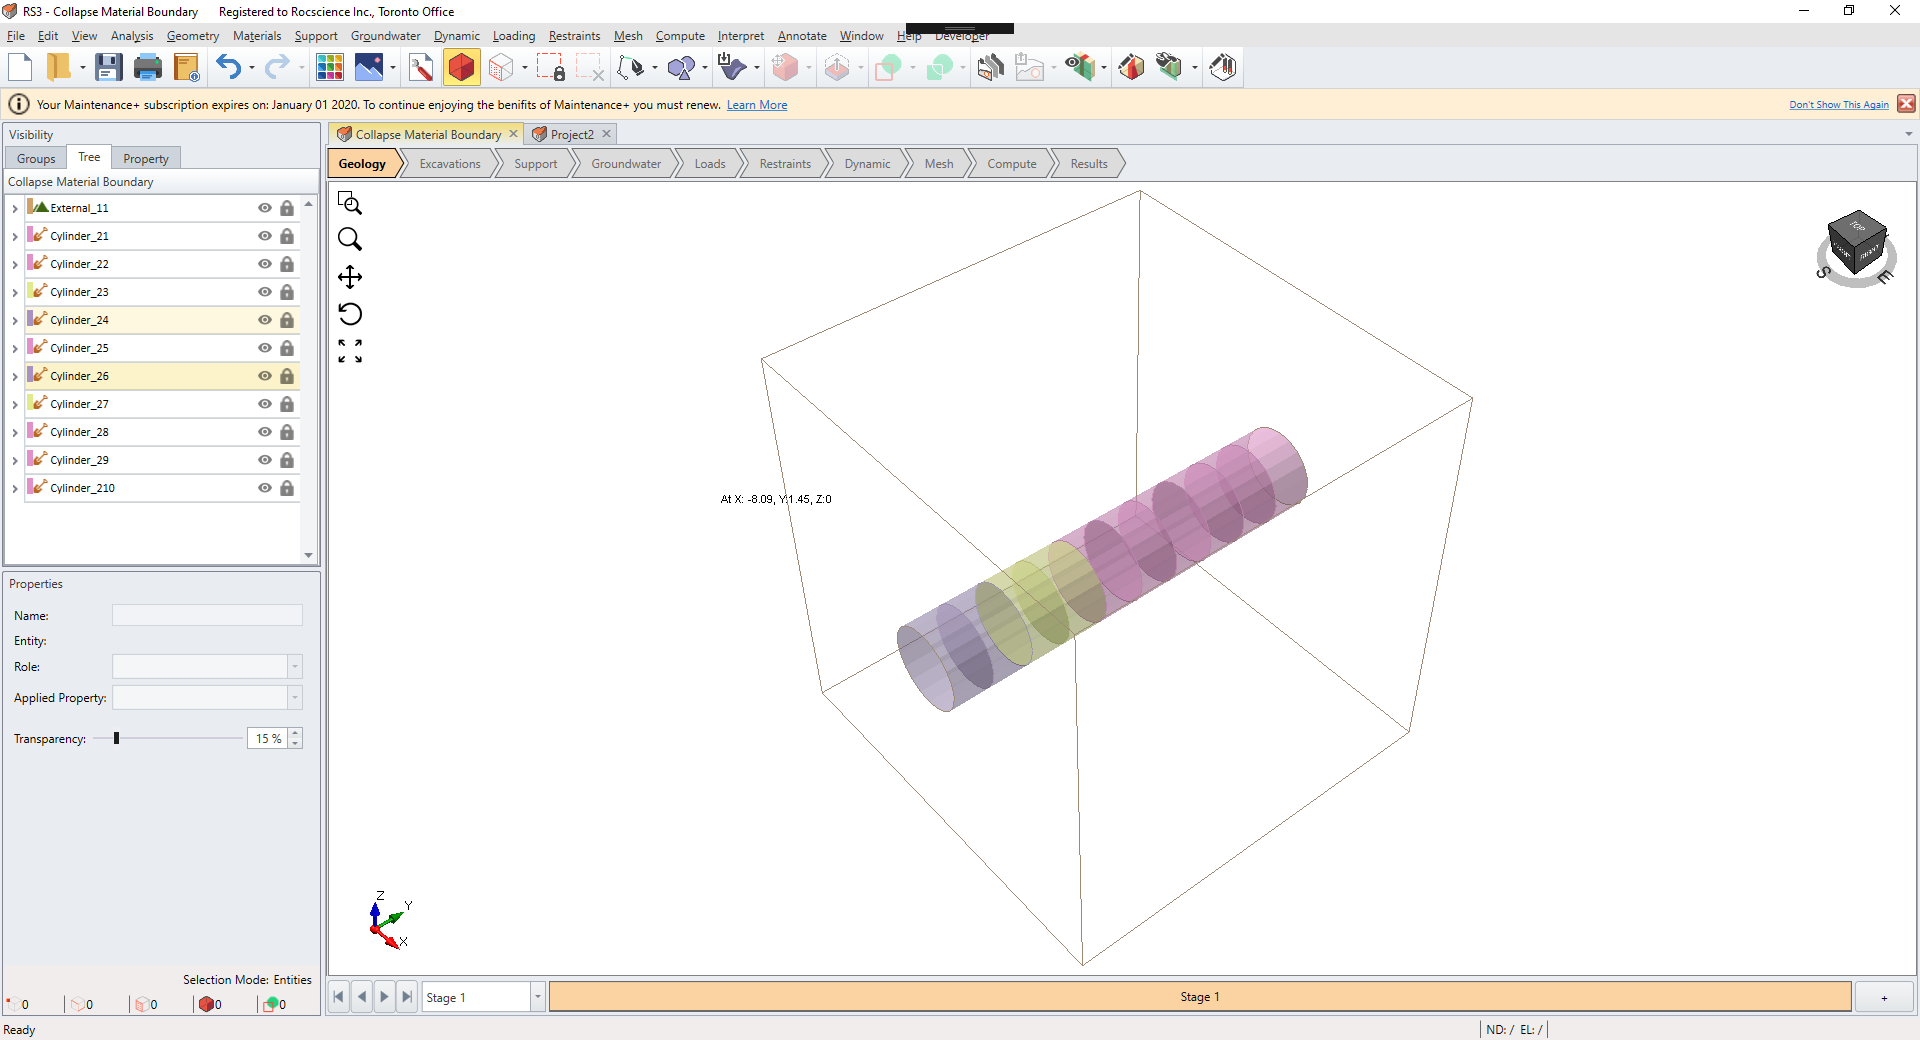This screenshot has height=1040, width=1920.
Task: Toggle visibility of Cylinder_21
Action: click(x=265, y=236)
